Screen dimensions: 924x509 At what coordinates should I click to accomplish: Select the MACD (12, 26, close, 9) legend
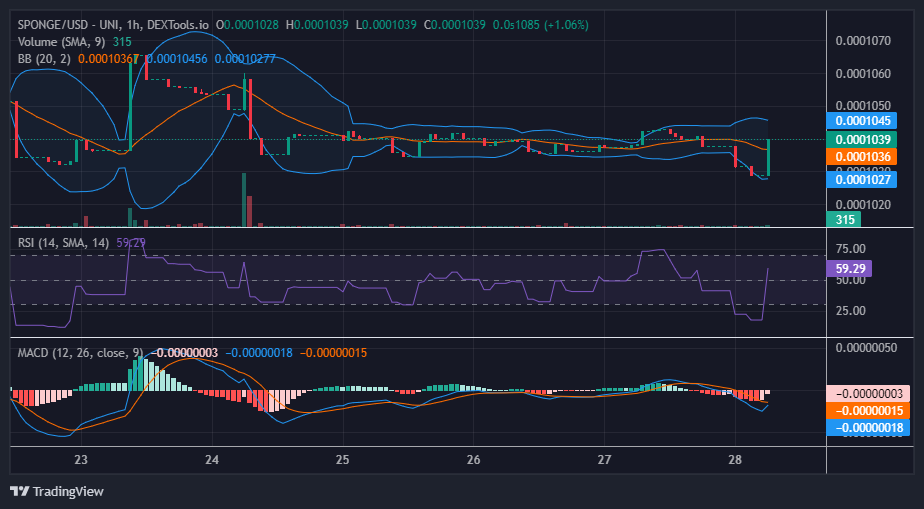coord(80,353)
